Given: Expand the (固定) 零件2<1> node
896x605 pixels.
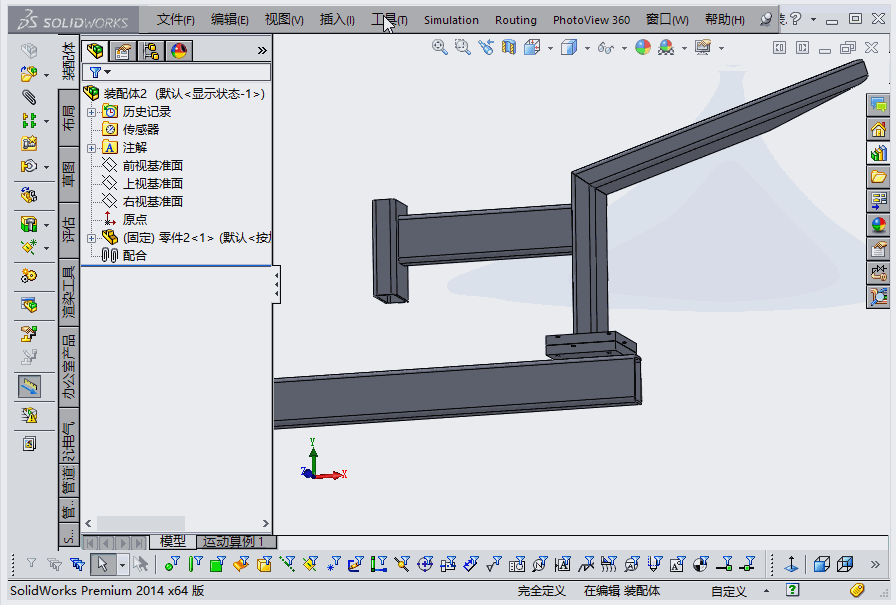Looking at the screenshot, I should [91, 238].
